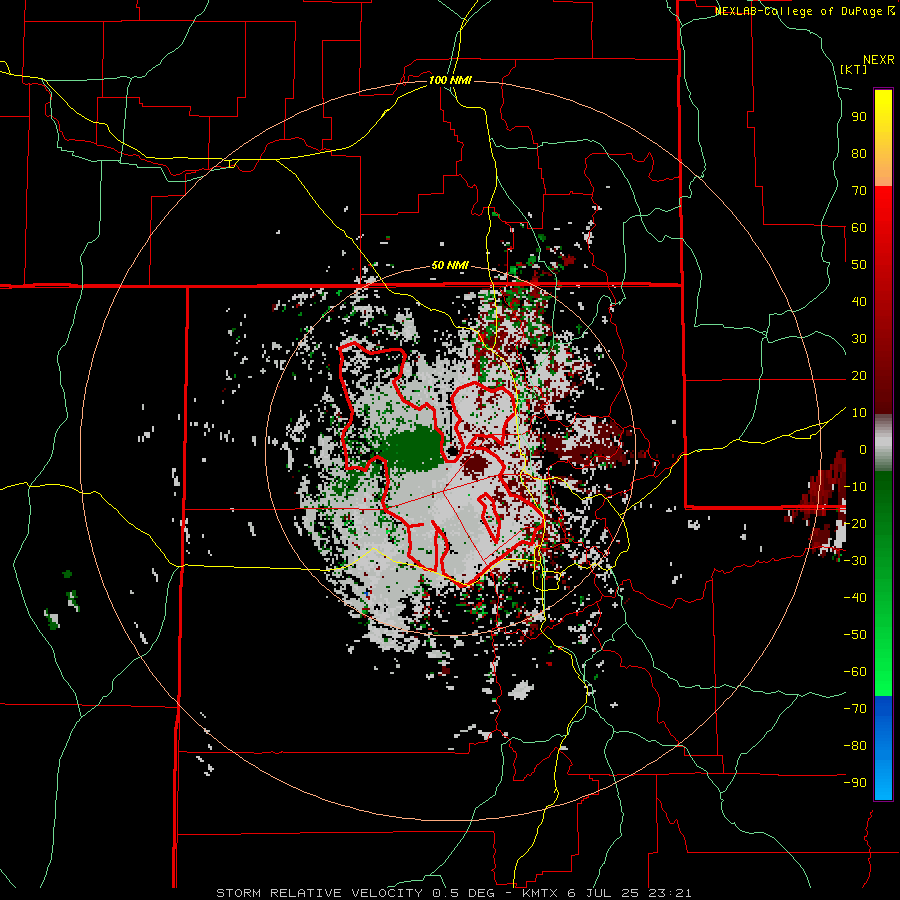Click the 20 value on velocity scale

point(859,375)
